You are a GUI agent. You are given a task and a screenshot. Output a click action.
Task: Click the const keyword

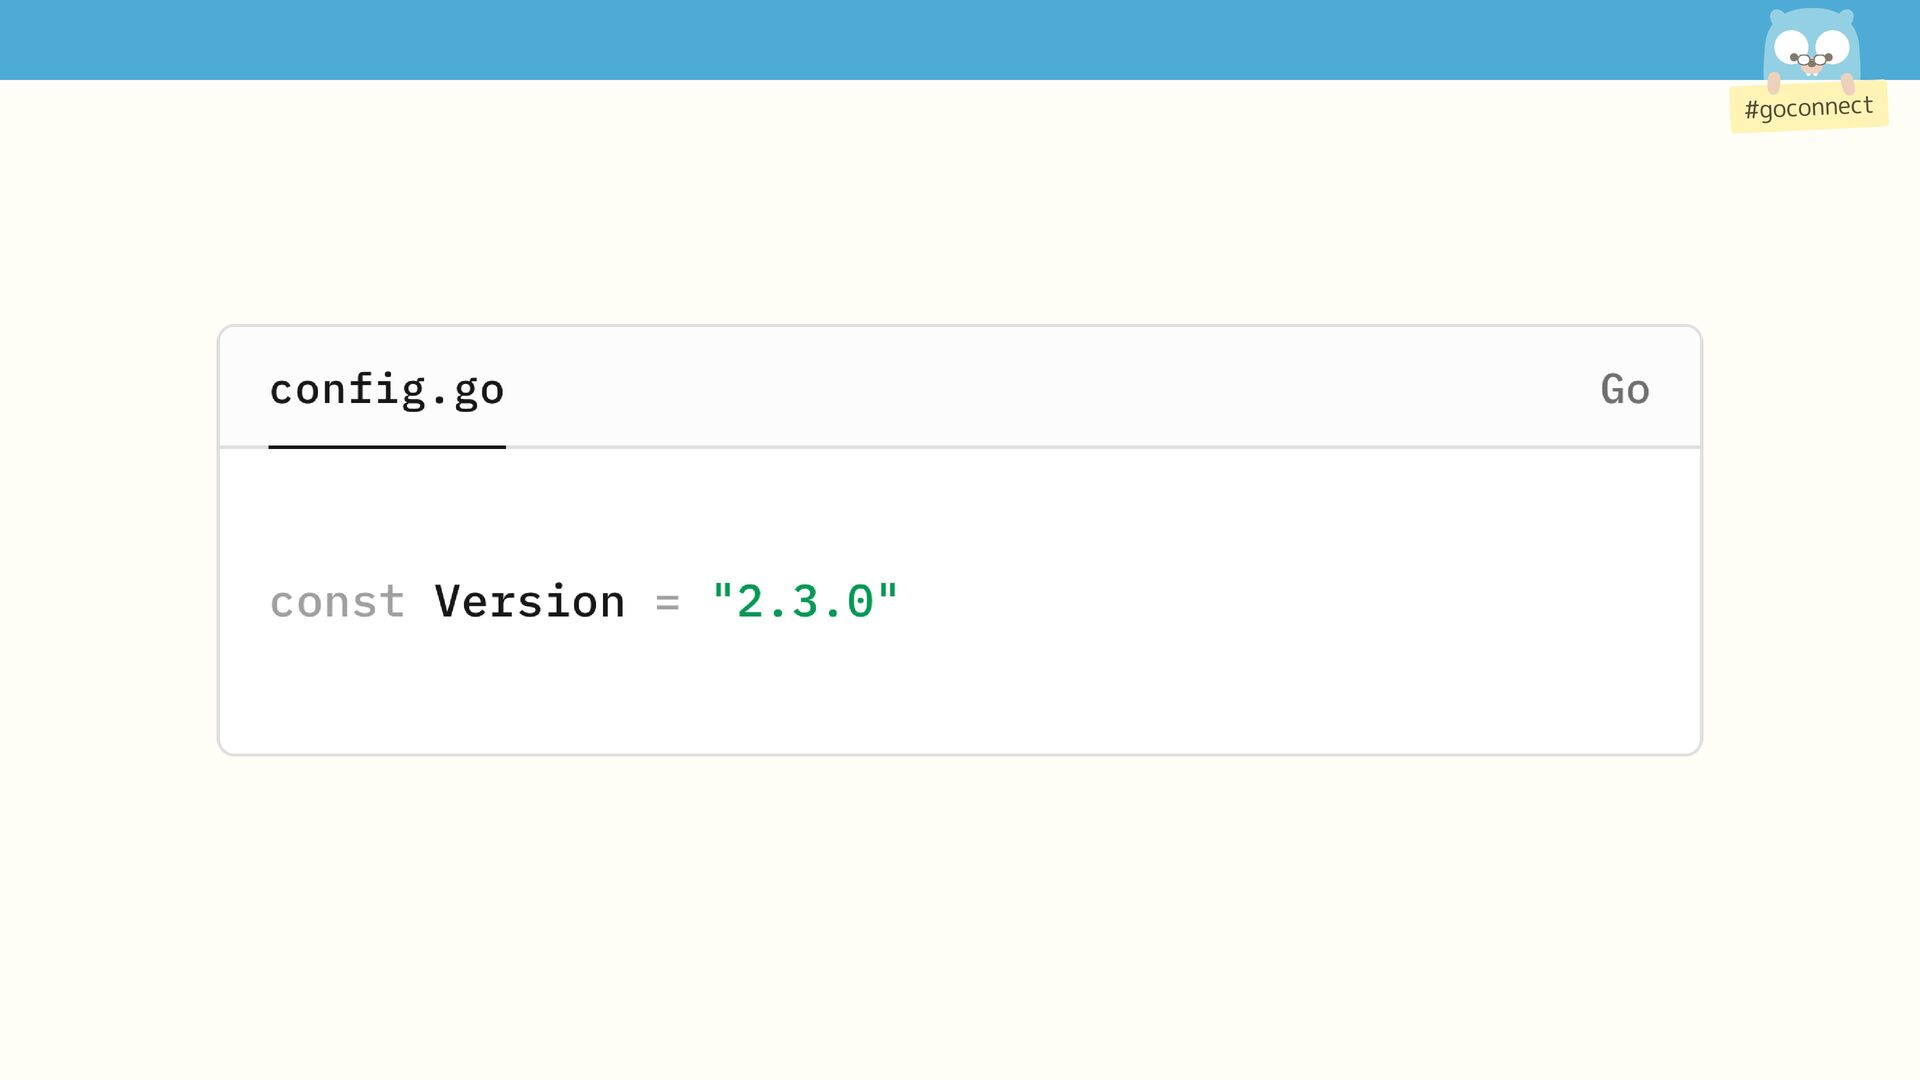coord(337,601)
